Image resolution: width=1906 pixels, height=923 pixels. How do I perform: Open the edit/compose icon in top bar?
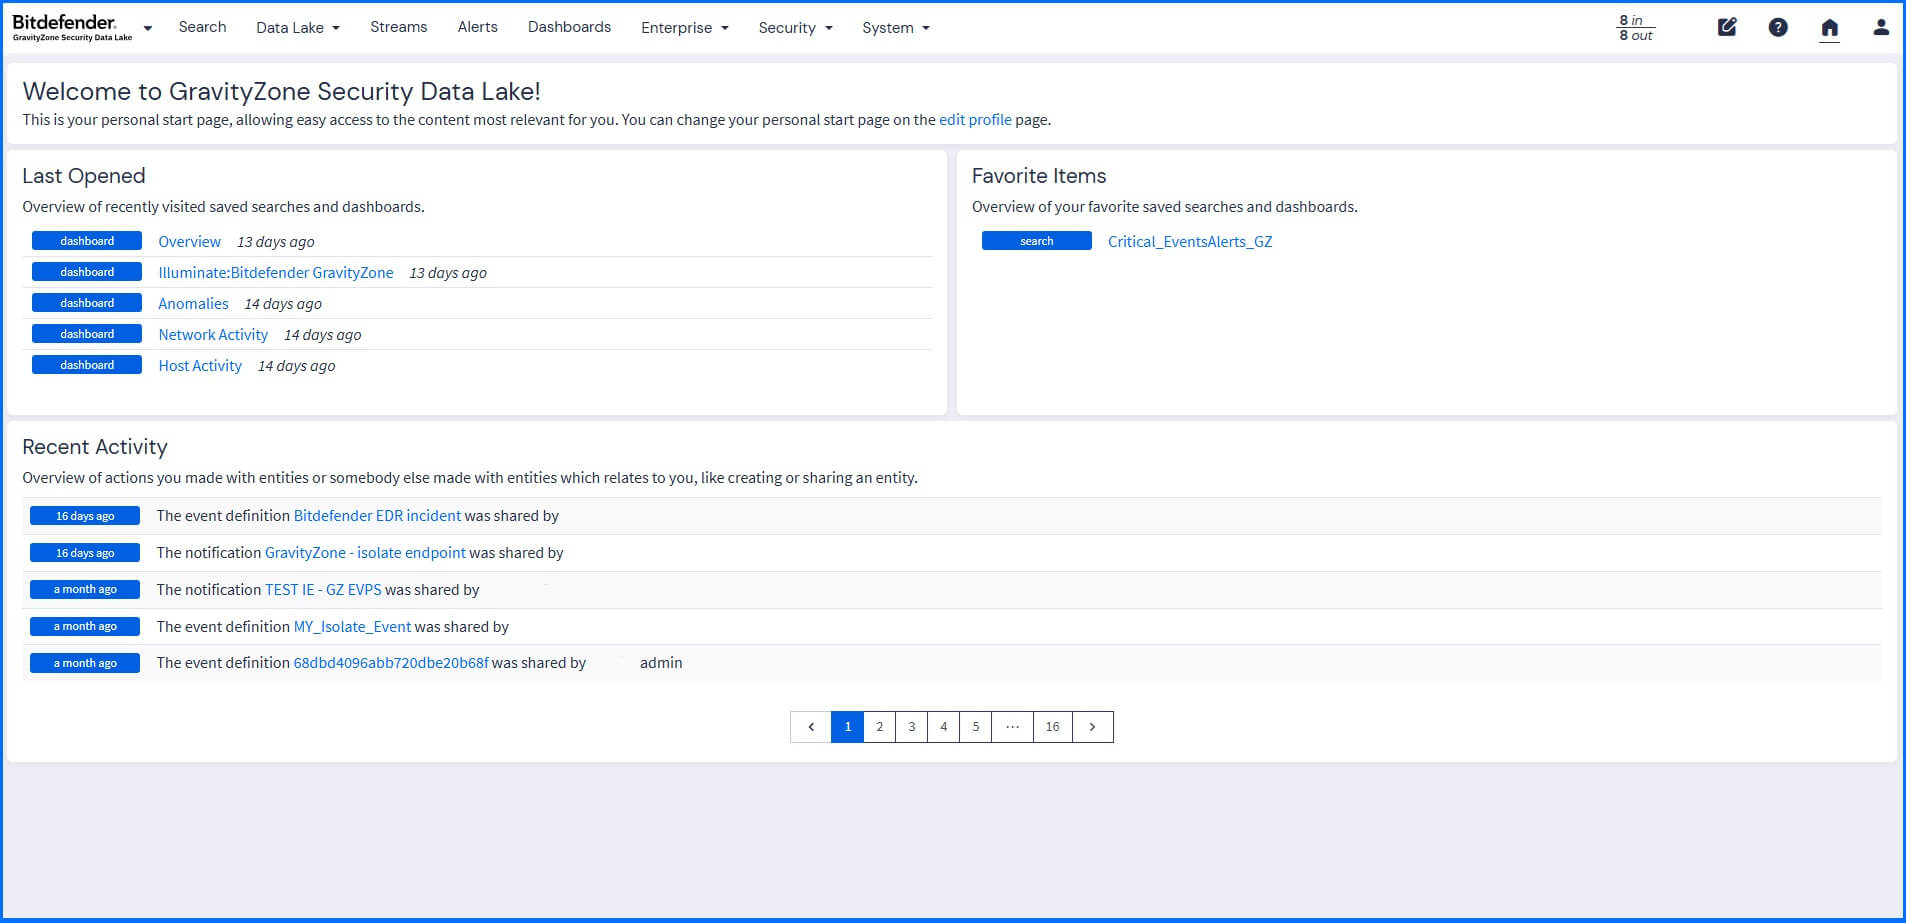click(x=1726, y=28)
